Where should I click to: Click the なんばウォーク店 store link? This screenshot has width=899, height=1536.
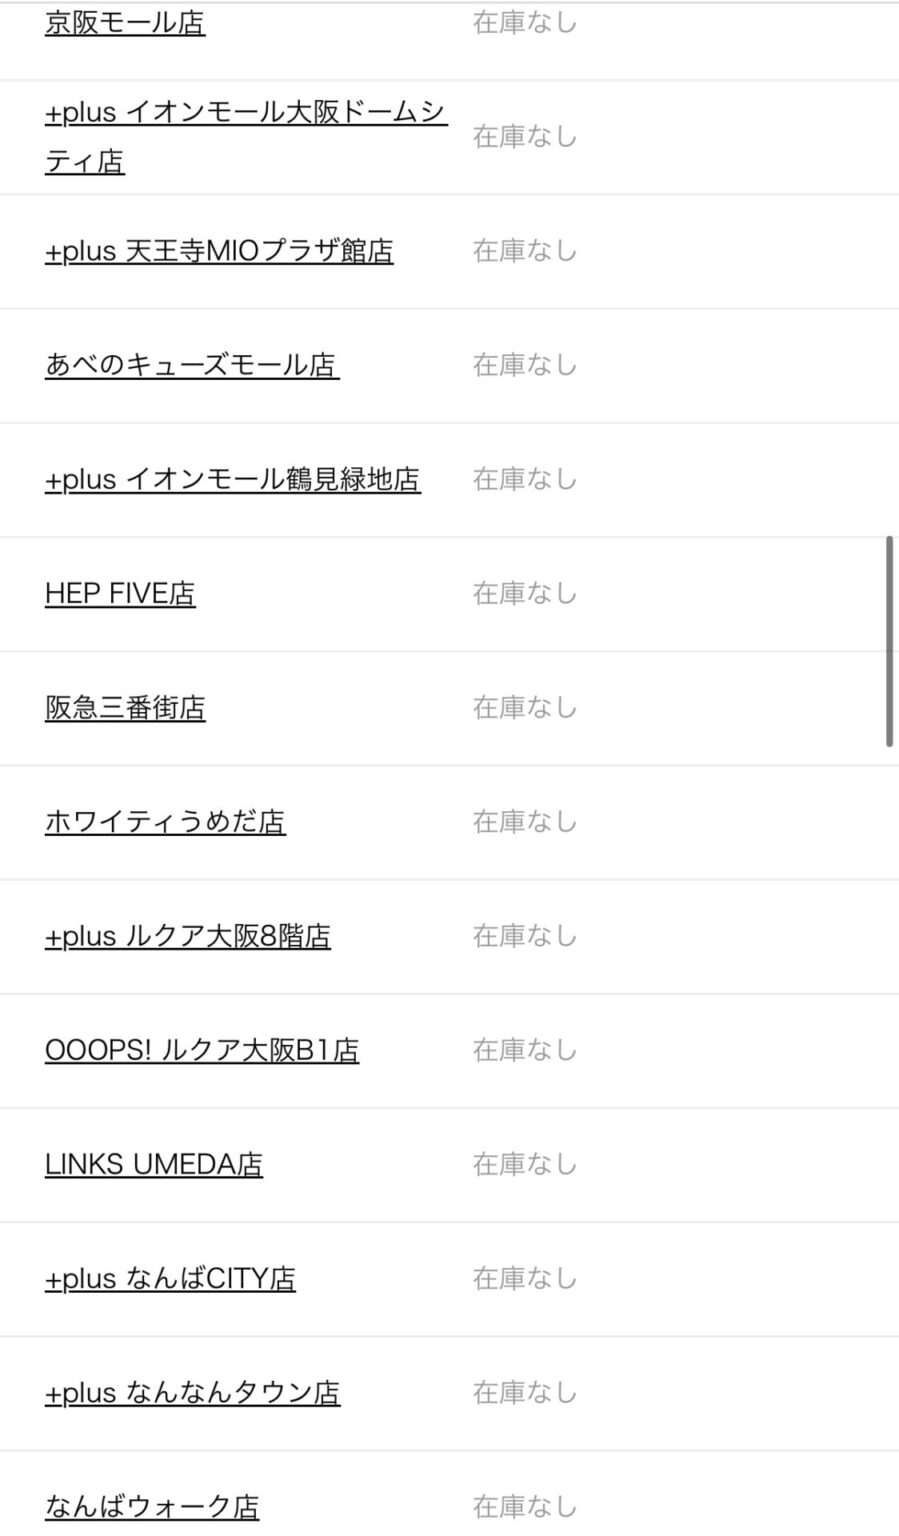(x=152, y=1506)
